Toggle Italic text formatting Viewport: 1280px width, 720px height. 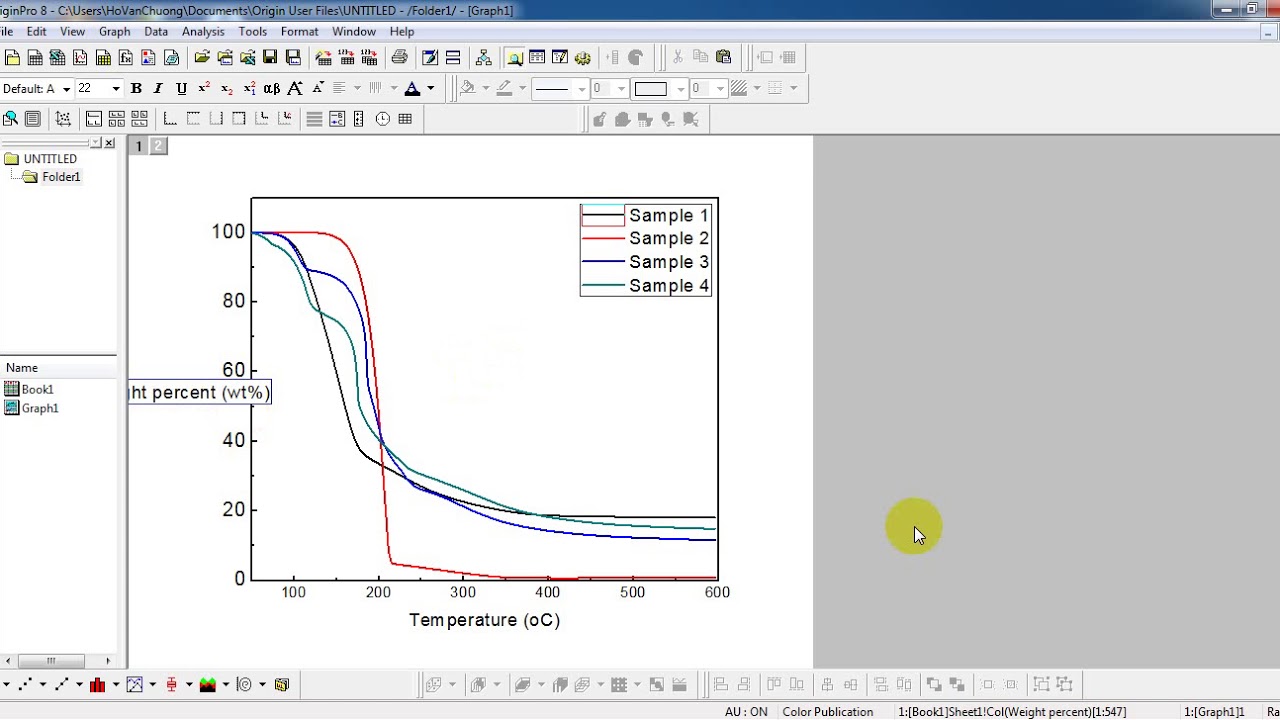(158, 89)
